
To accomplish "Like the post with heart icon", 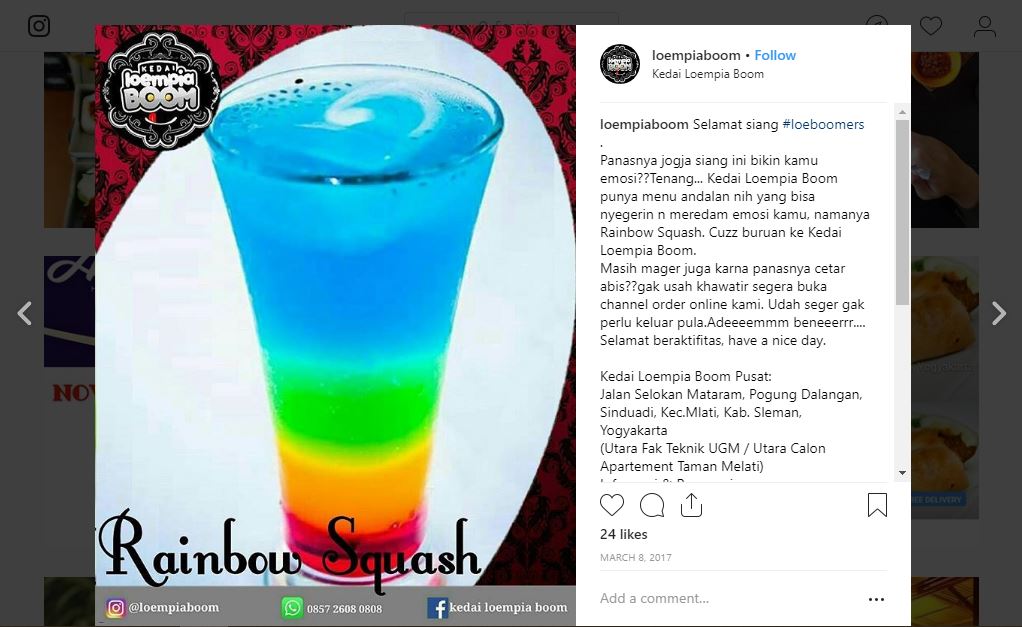I will tap(611, 505).
